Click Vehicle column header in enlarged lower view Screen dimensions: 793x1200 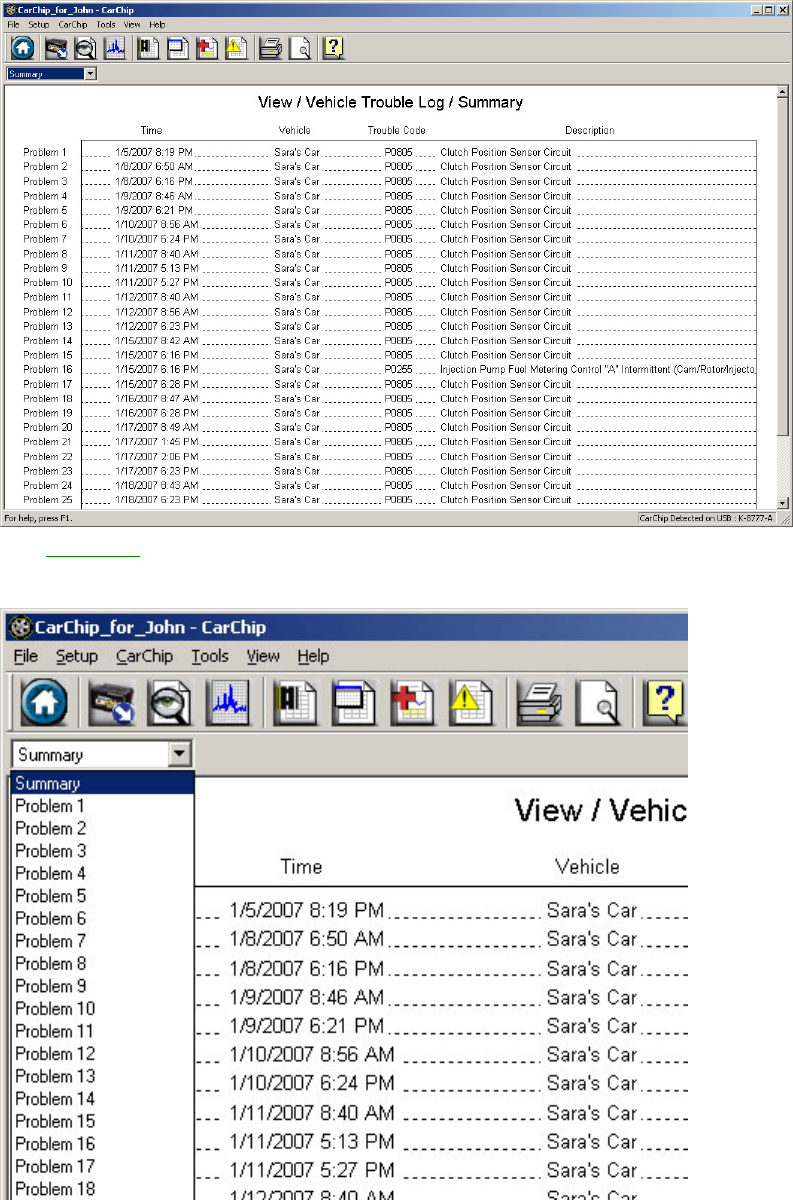587,867
